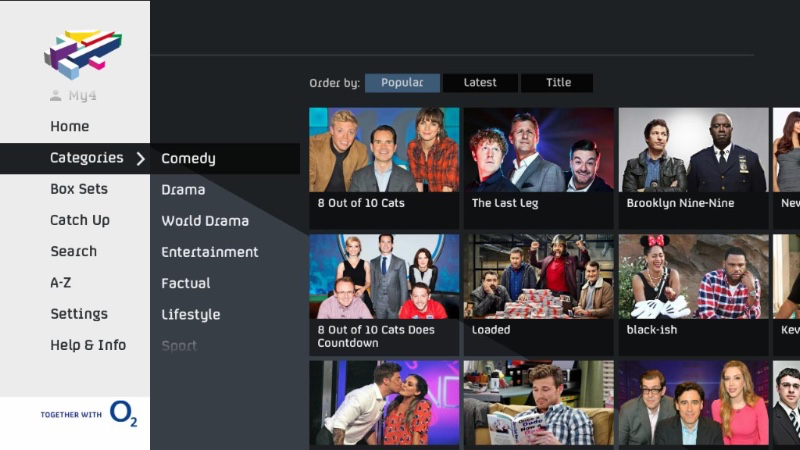Select Sport category
This screenshot has height=450, width=800.
point(179,346)
